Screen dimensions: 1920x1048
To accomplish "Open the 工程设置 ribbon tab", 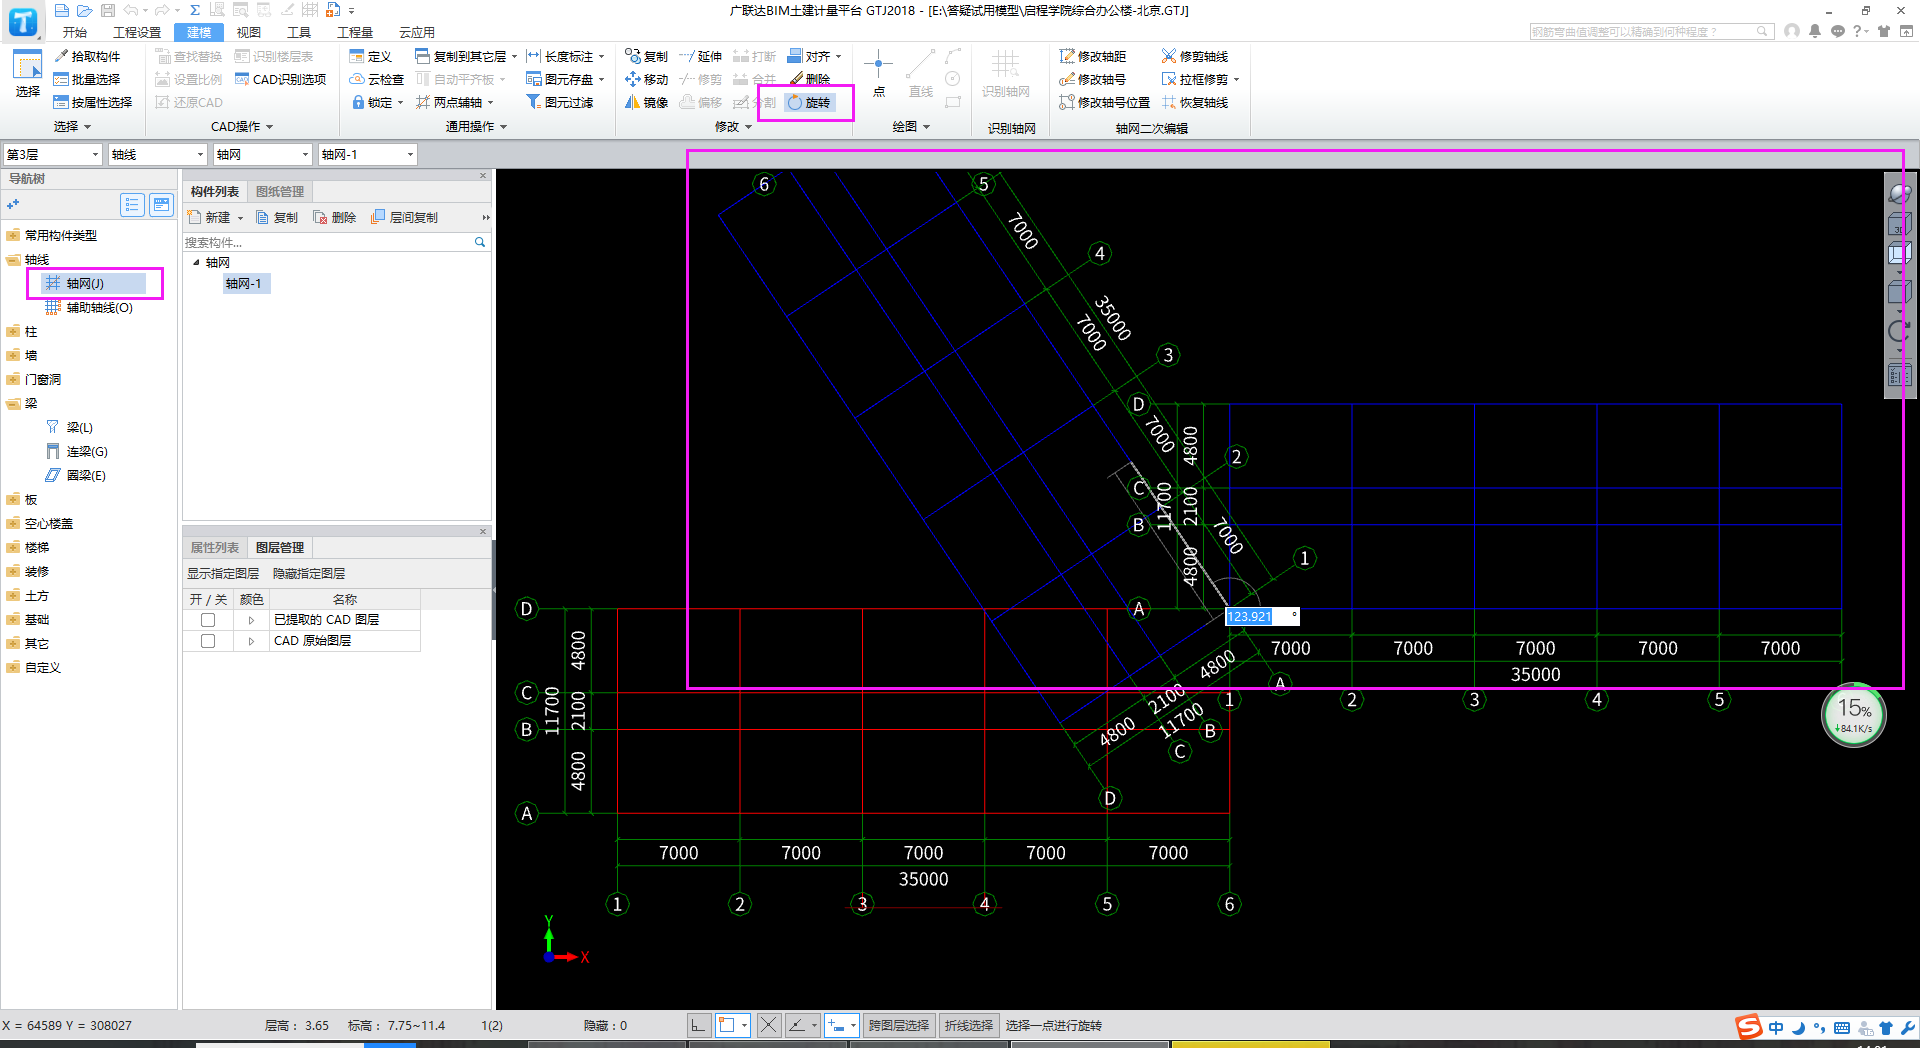I will 137,32.
